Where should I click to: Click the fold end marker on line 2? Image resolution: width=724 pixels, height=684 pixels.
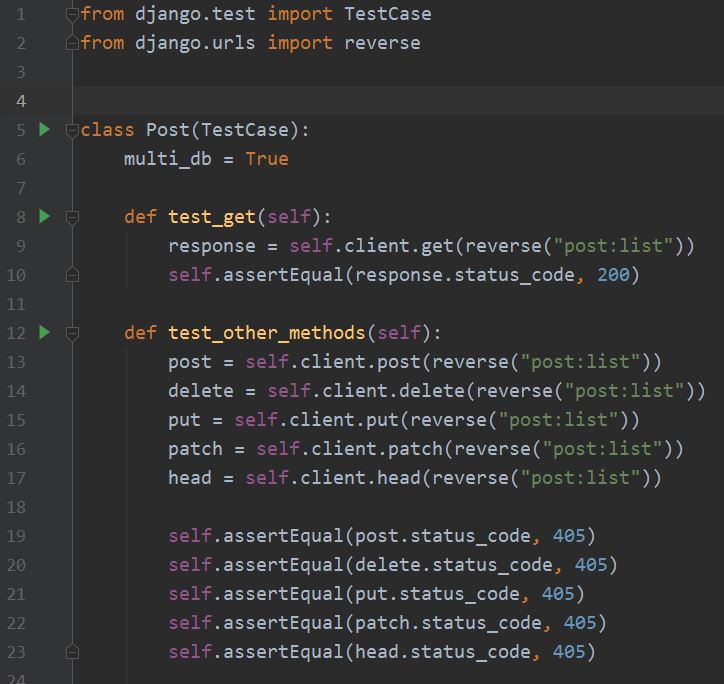click(71, 43)
